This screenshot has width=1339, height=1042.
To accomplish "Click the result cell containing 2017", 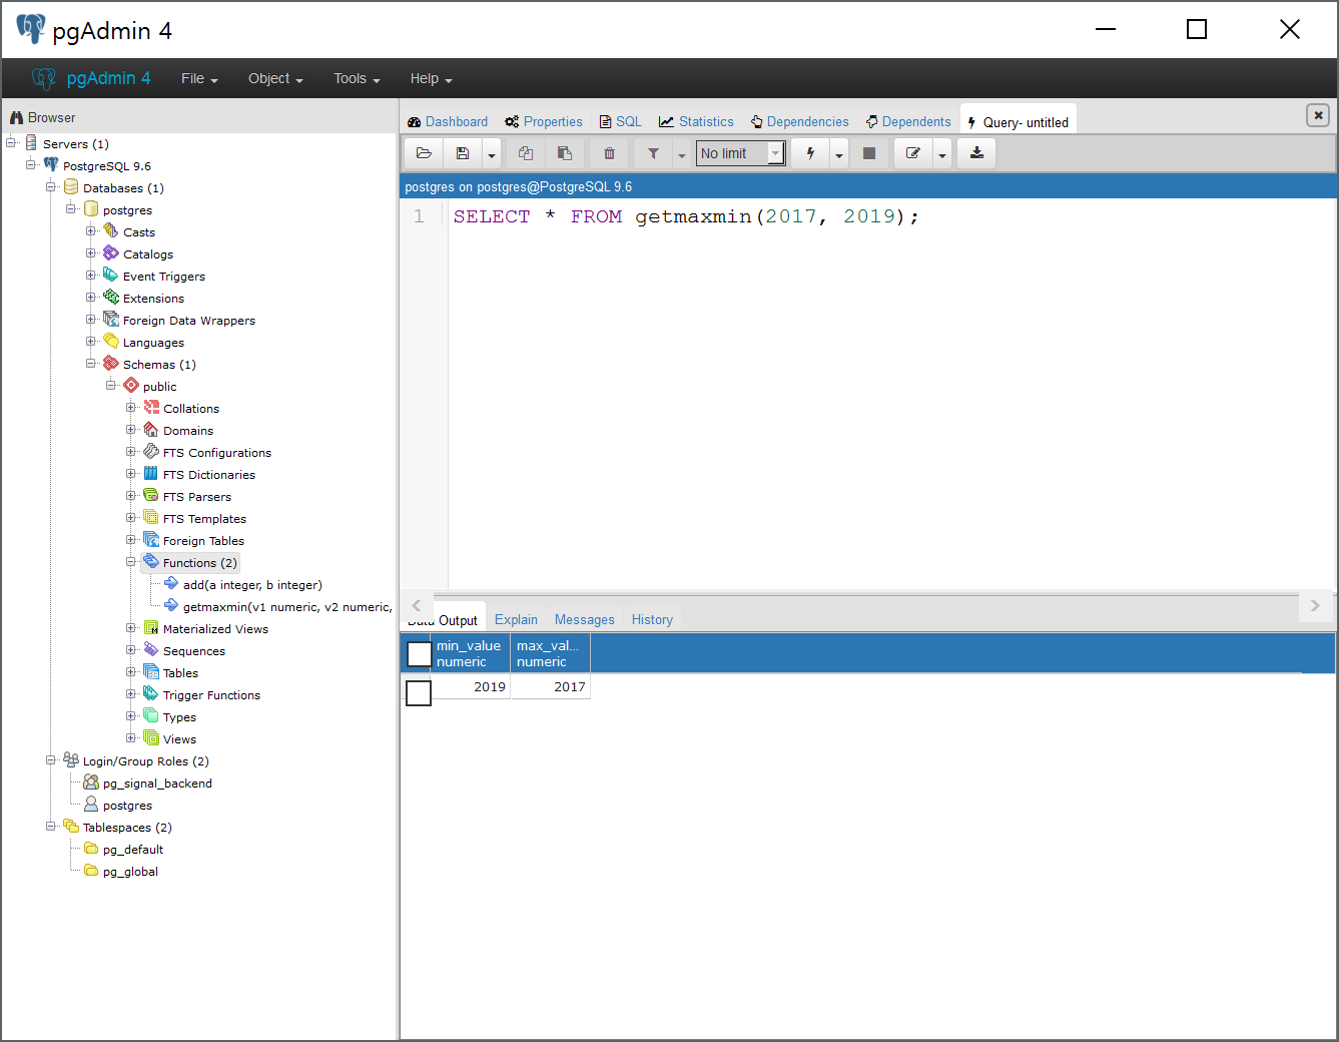I will coord(551,687).
